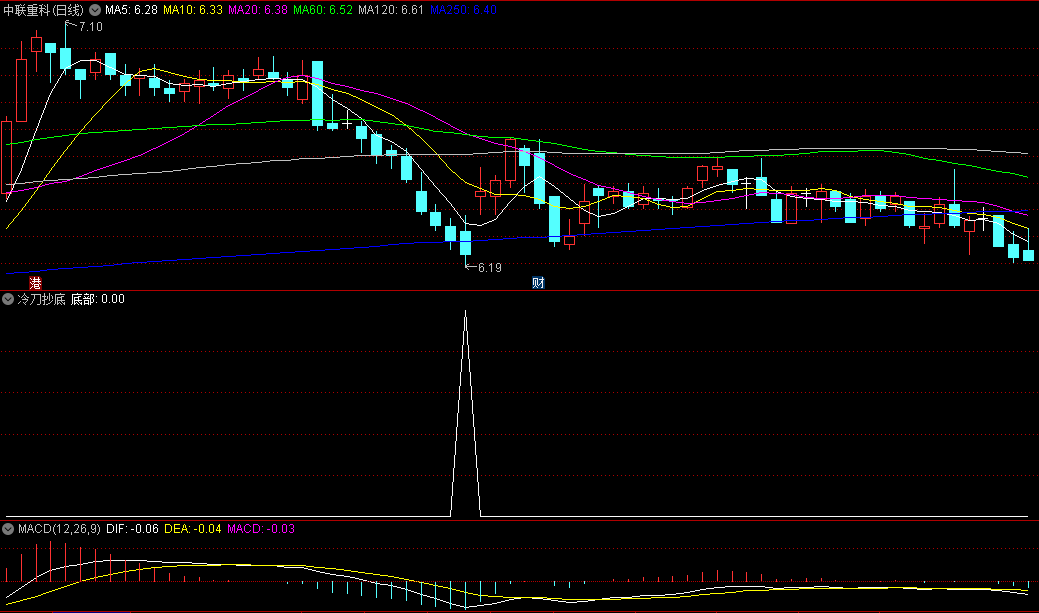
Task: Open the main chart indicator dropdown arrow
Action: click(95, 10)
